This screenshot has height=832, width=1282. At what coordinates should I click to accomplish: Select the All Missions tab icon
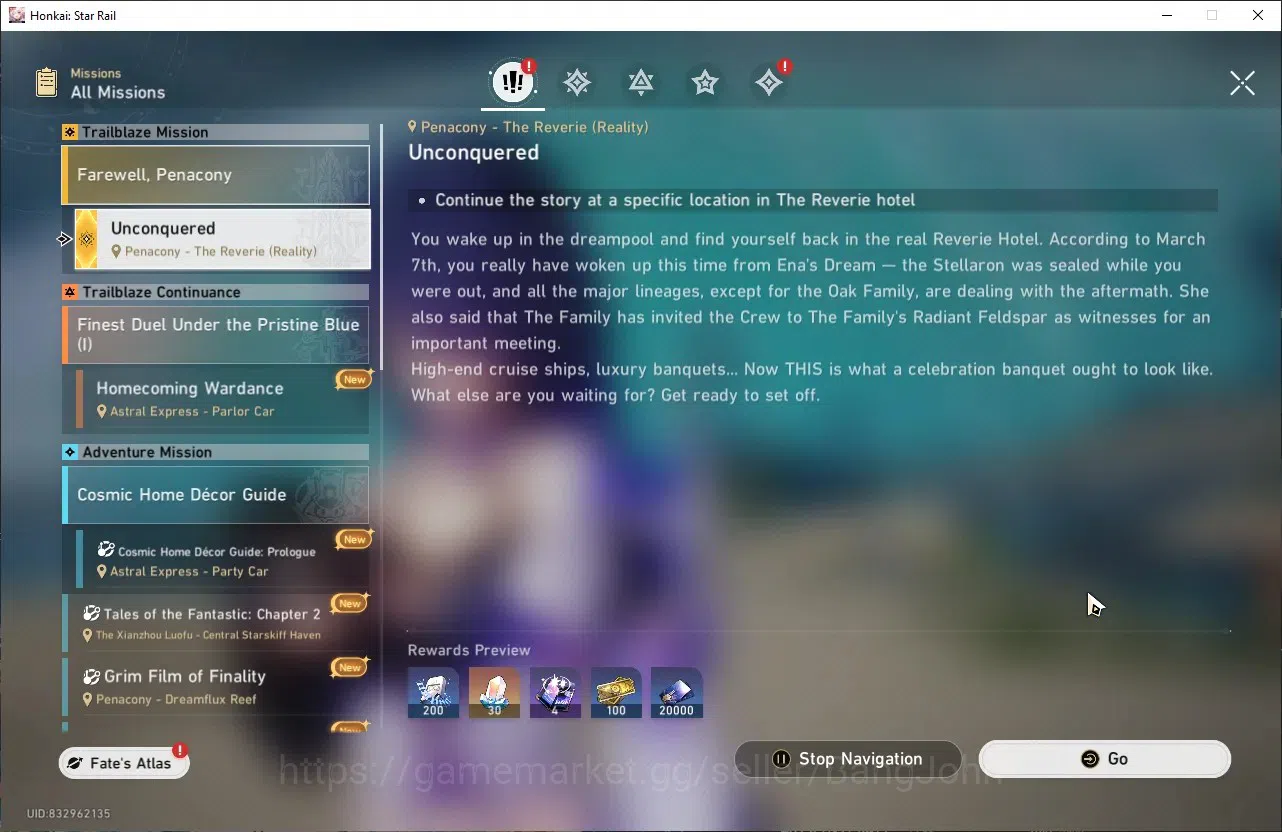coord(513,83)
